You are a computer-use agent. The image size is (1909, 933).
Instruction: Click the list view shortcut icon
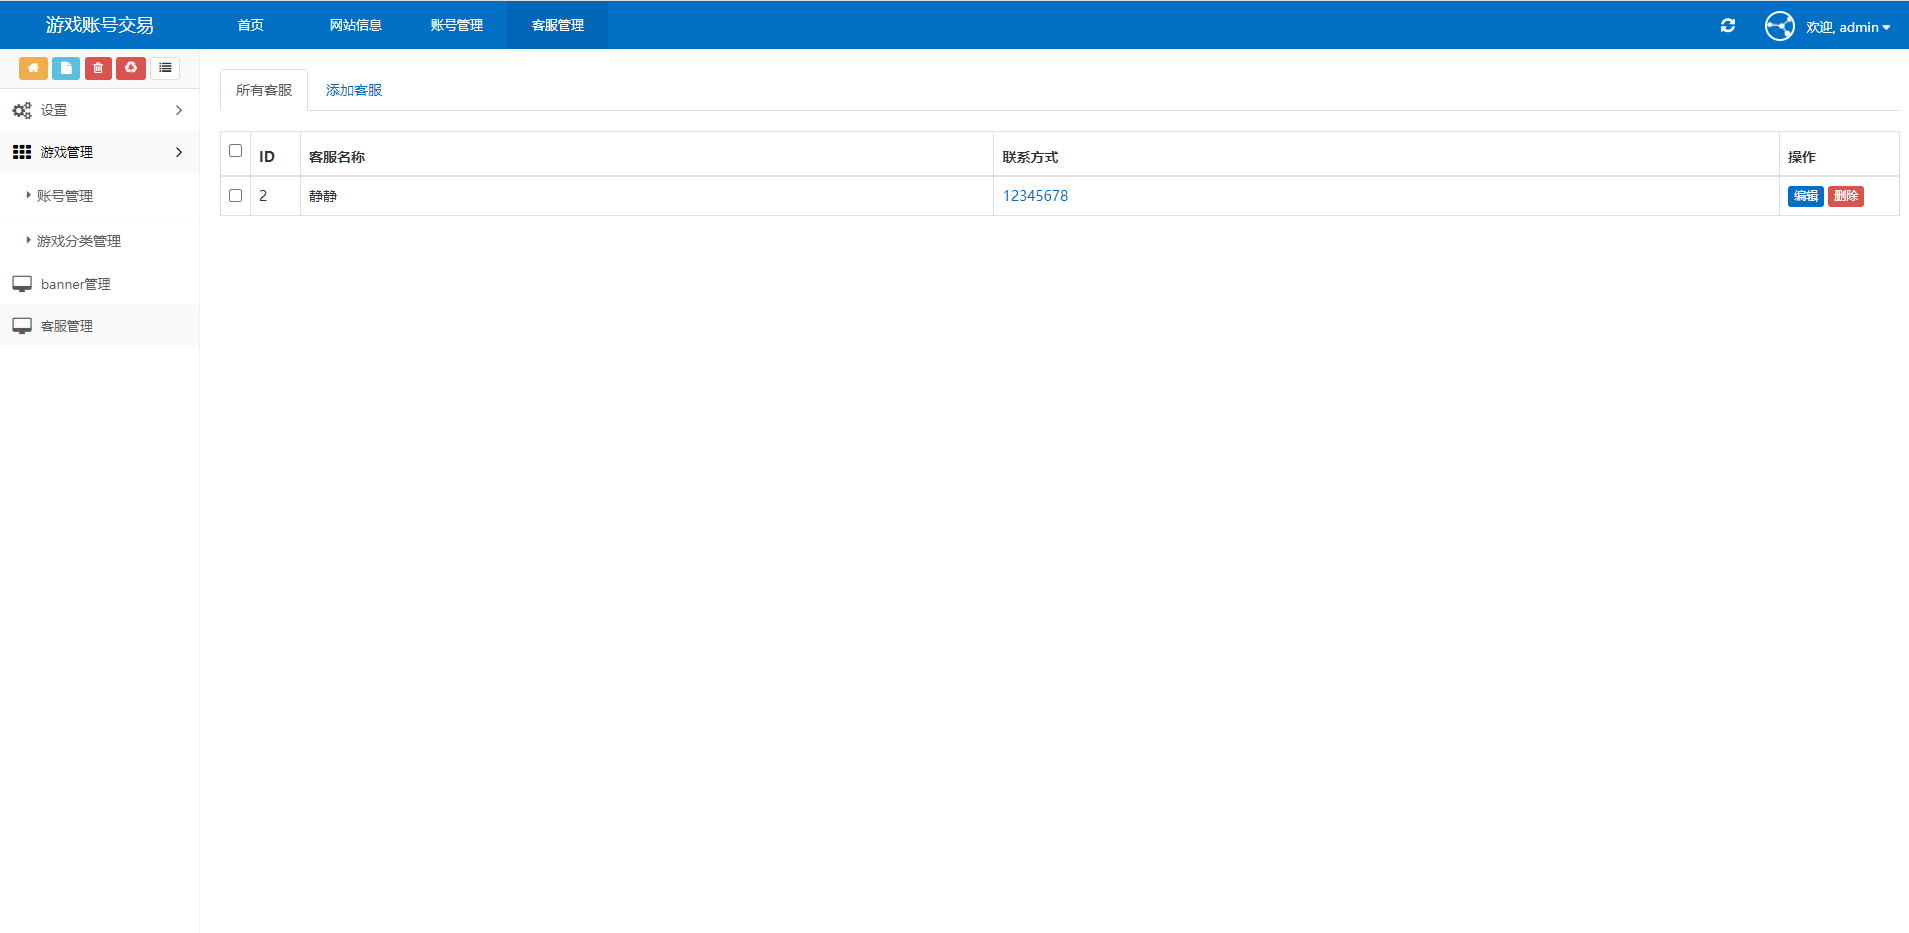tap(165, 68)
